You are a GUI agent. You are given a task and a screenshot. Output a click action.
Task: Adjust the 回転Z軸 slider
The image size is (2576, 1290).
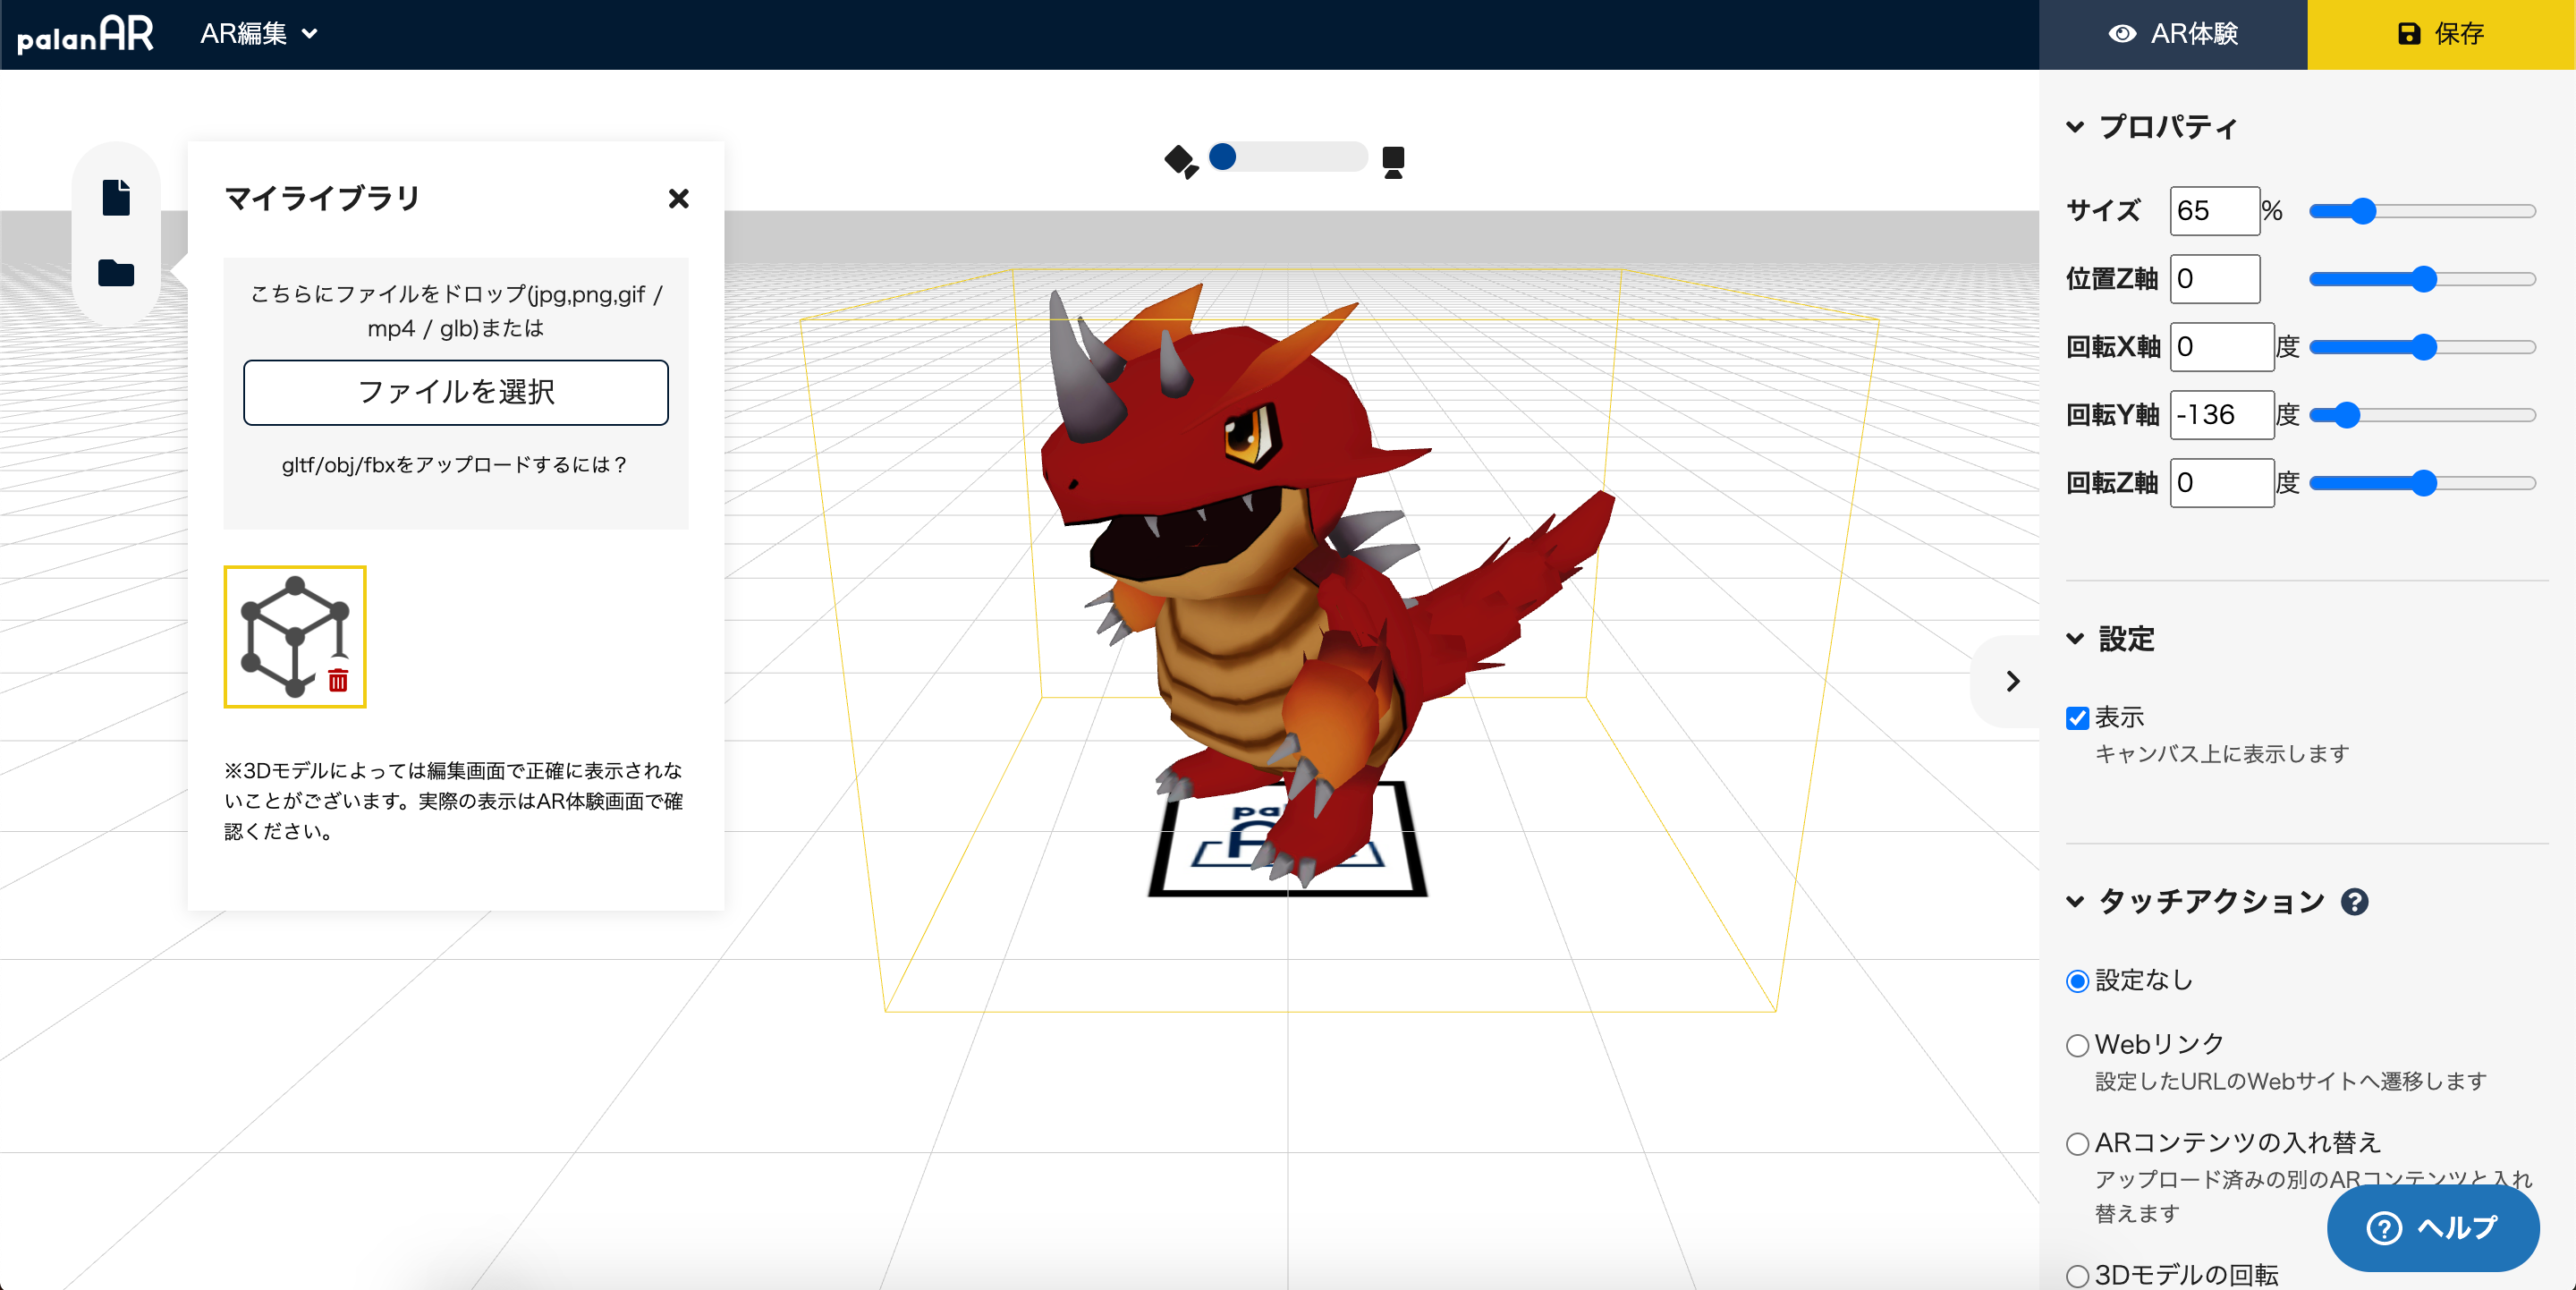point(2422,483)
